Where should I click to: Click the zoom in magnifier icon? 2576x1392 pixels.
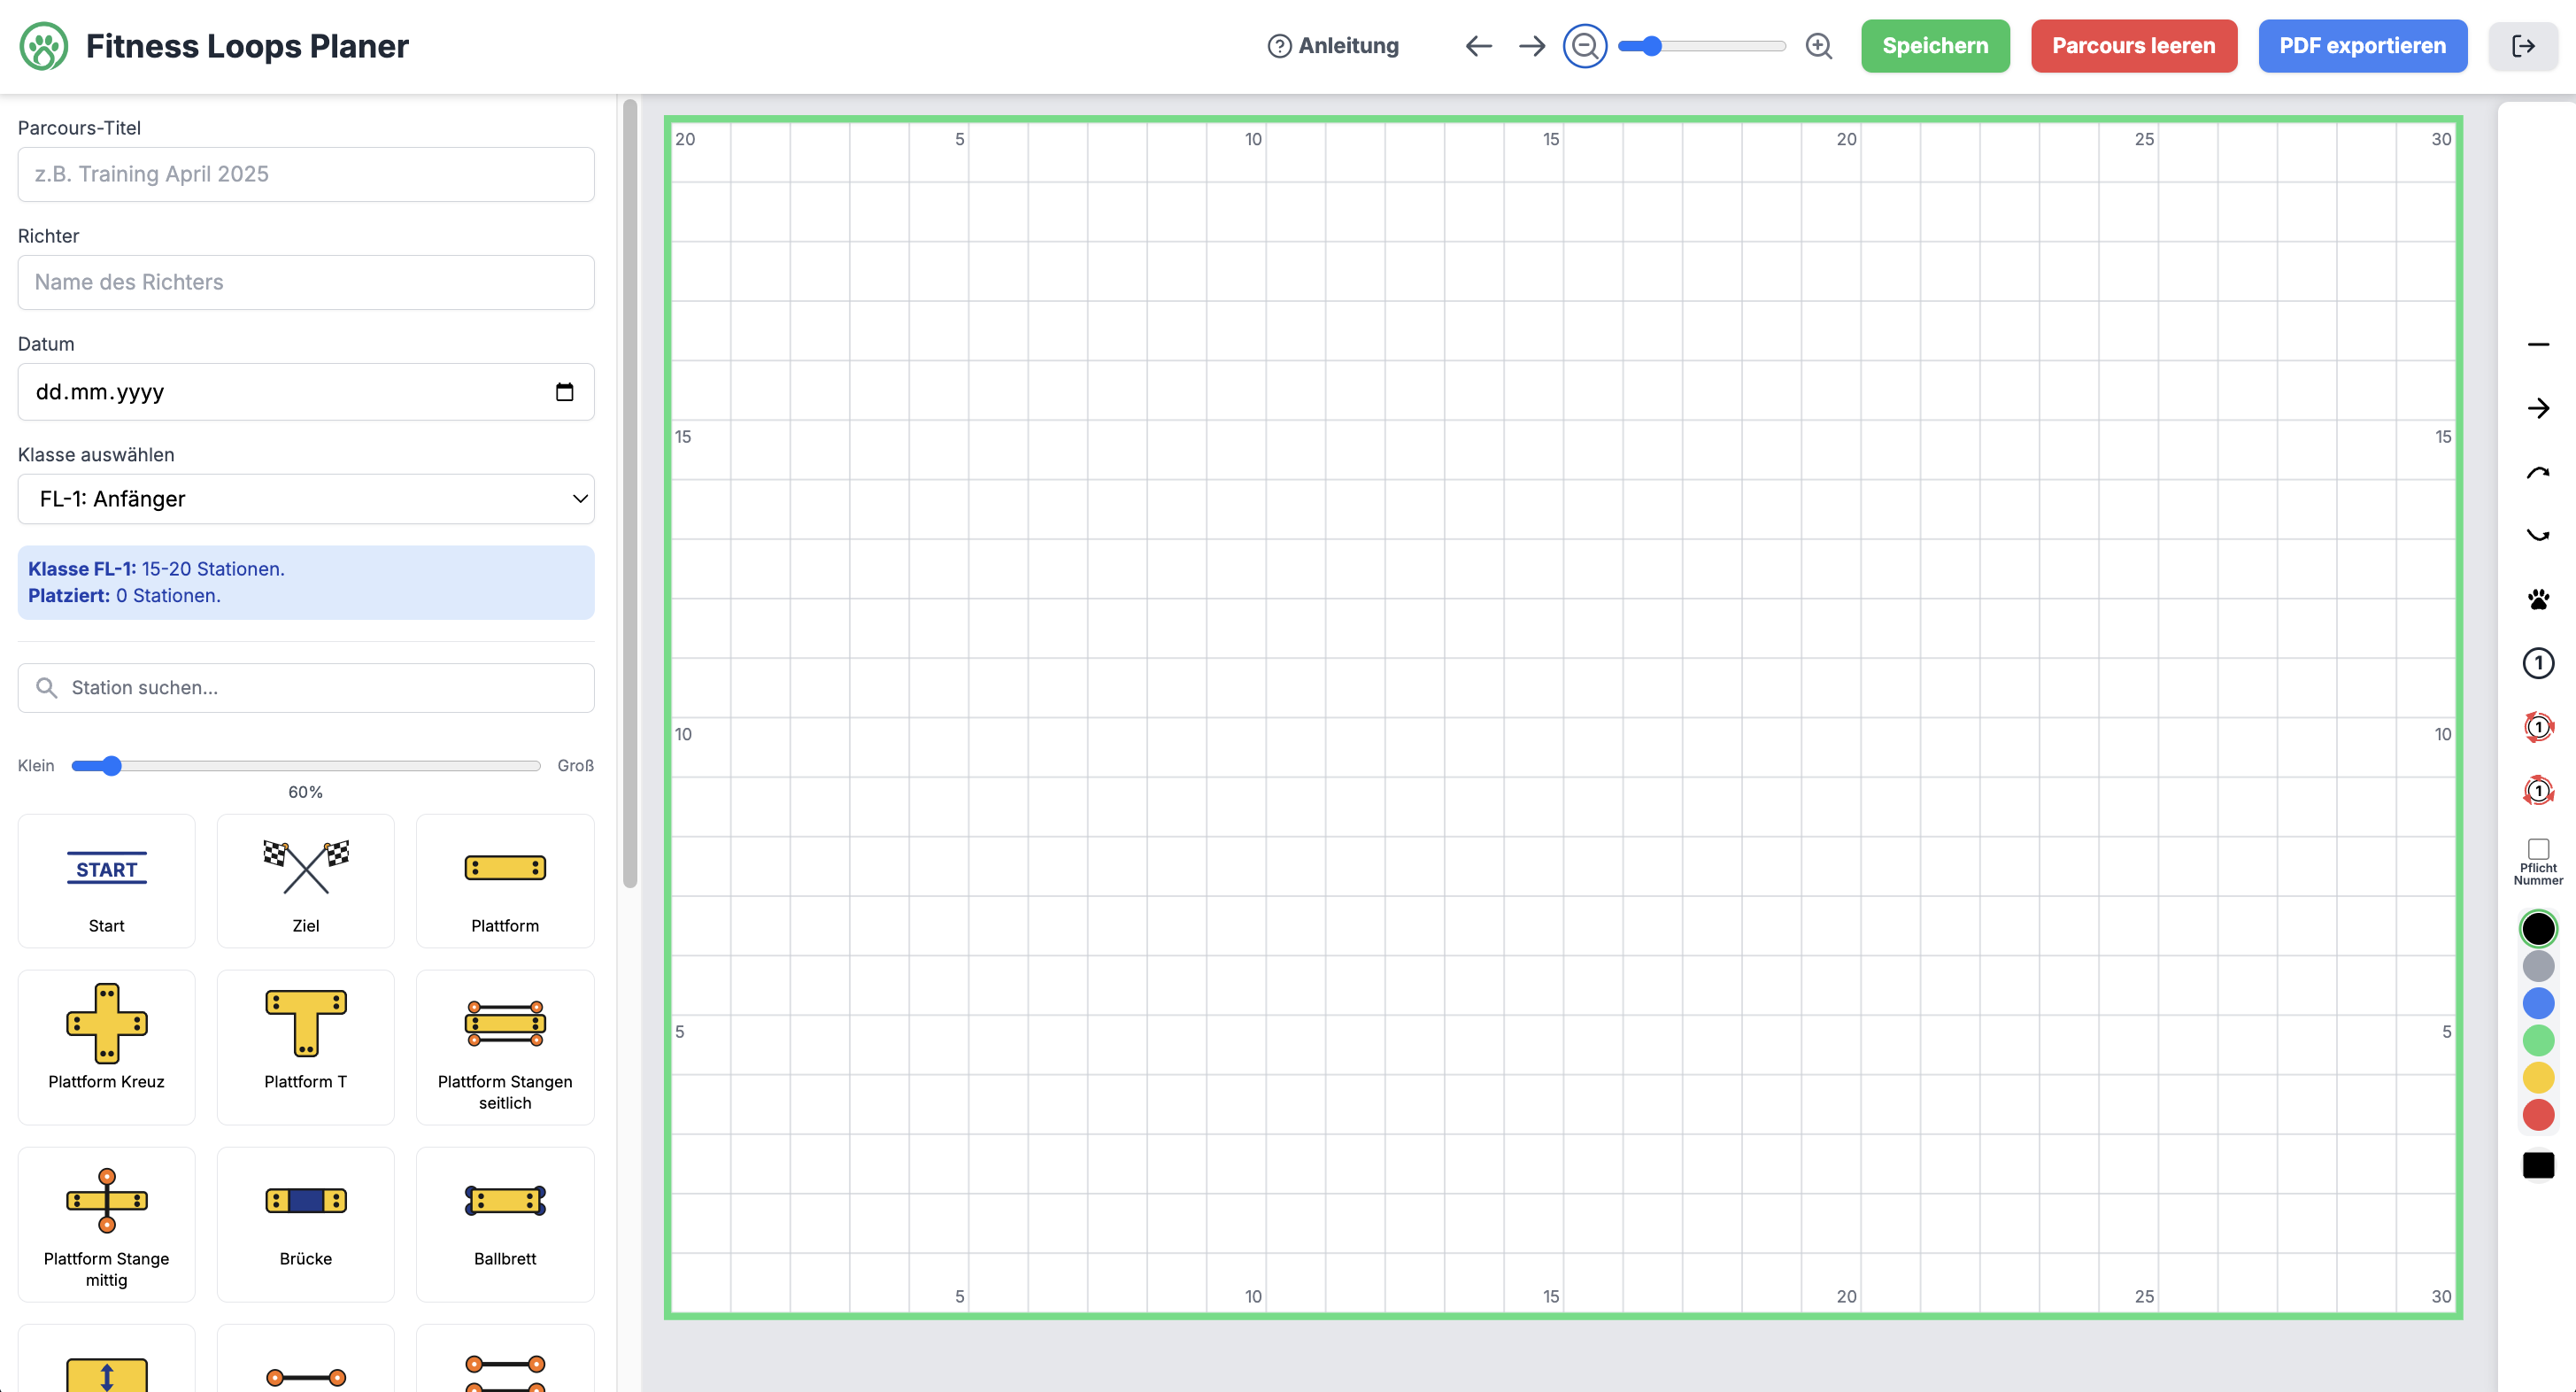[x=1819, y=46]
